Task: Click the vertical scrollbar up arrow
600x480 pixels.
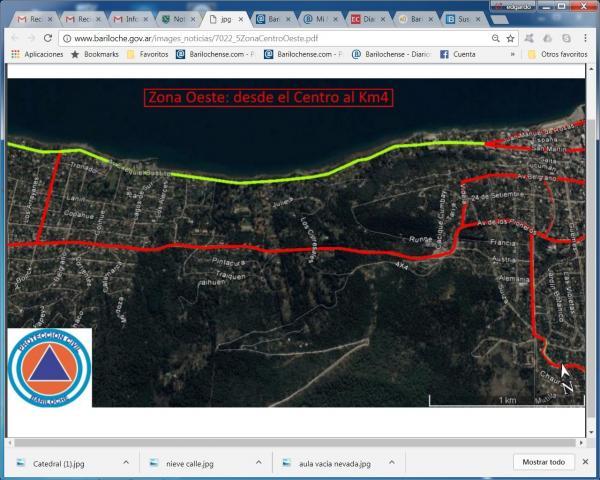Action: tap(590, 69)
